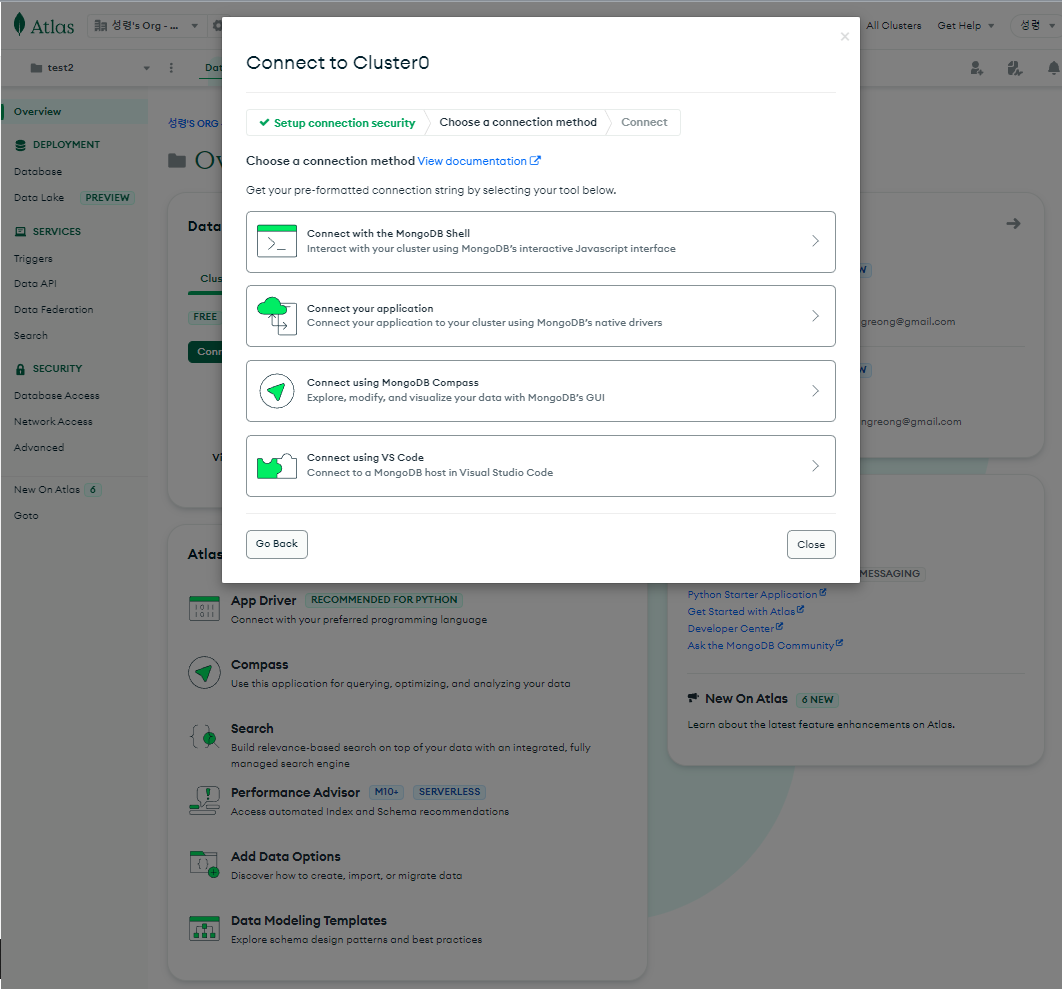The width and height of the screenshot is (1062, 989).
Task: Open Triggers in the sidebar
Action: pos(33,259)
